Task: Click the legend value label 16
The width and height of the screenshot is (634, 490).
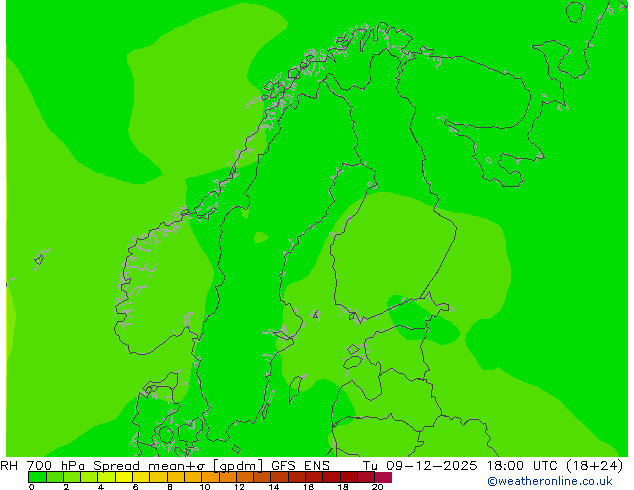Action: pyautogui.click(x=308, y=487)
